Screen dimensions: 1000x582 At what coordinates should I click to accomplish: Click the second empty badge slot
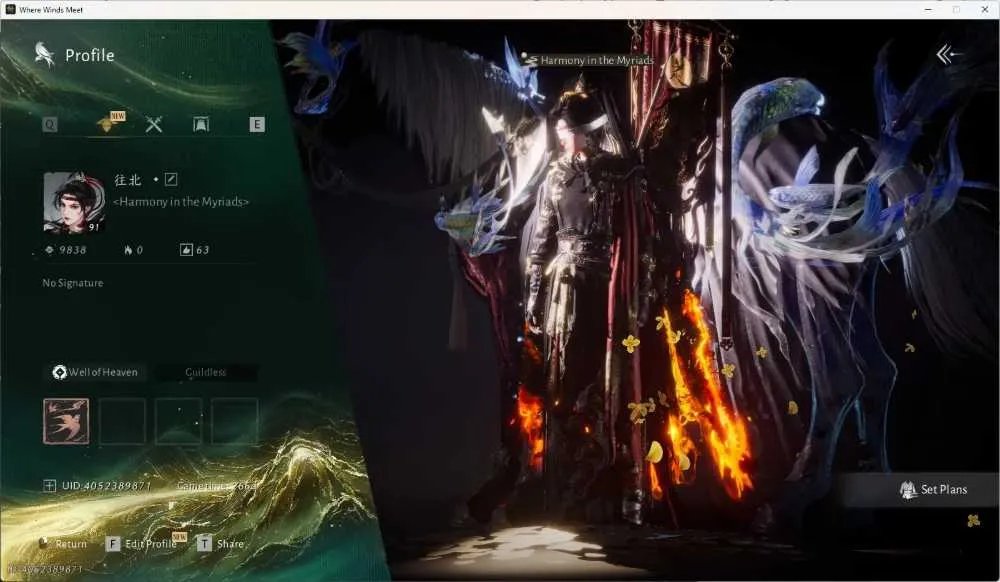122,421
